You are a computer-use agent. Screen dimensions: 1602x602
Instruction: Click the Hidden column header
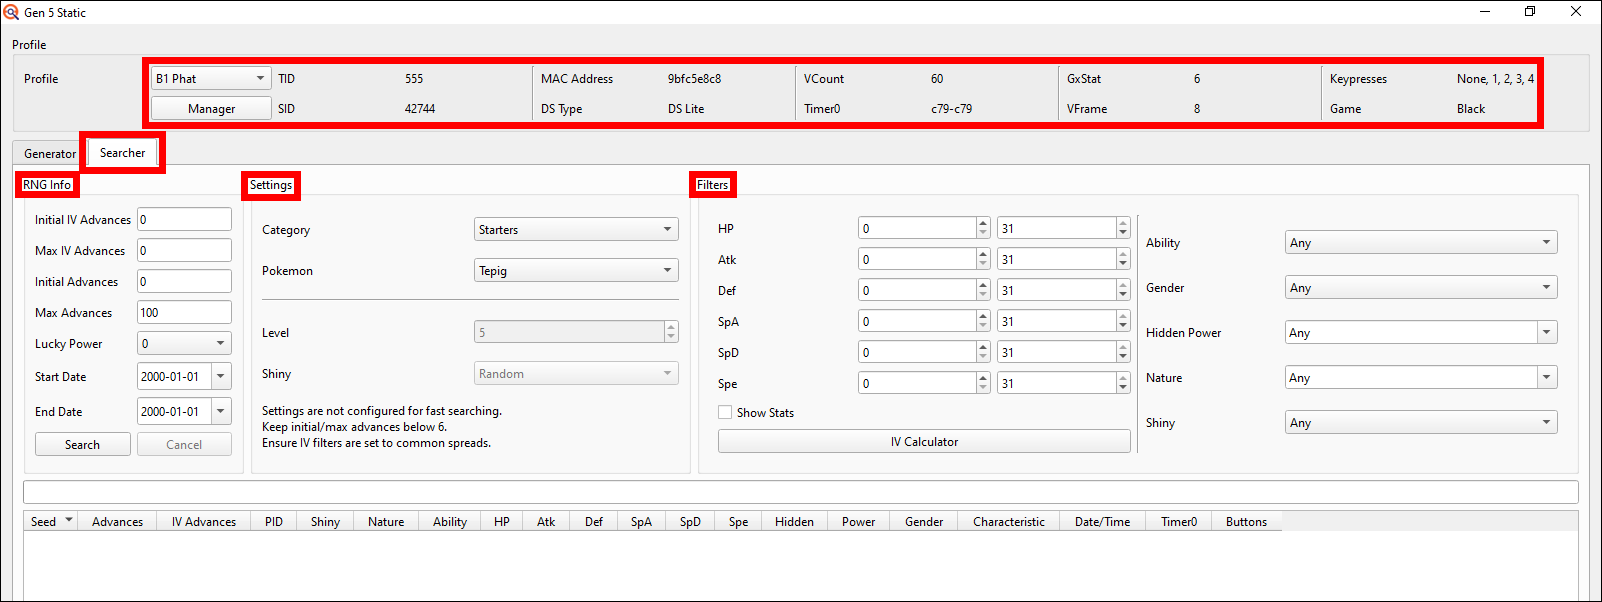794,521
